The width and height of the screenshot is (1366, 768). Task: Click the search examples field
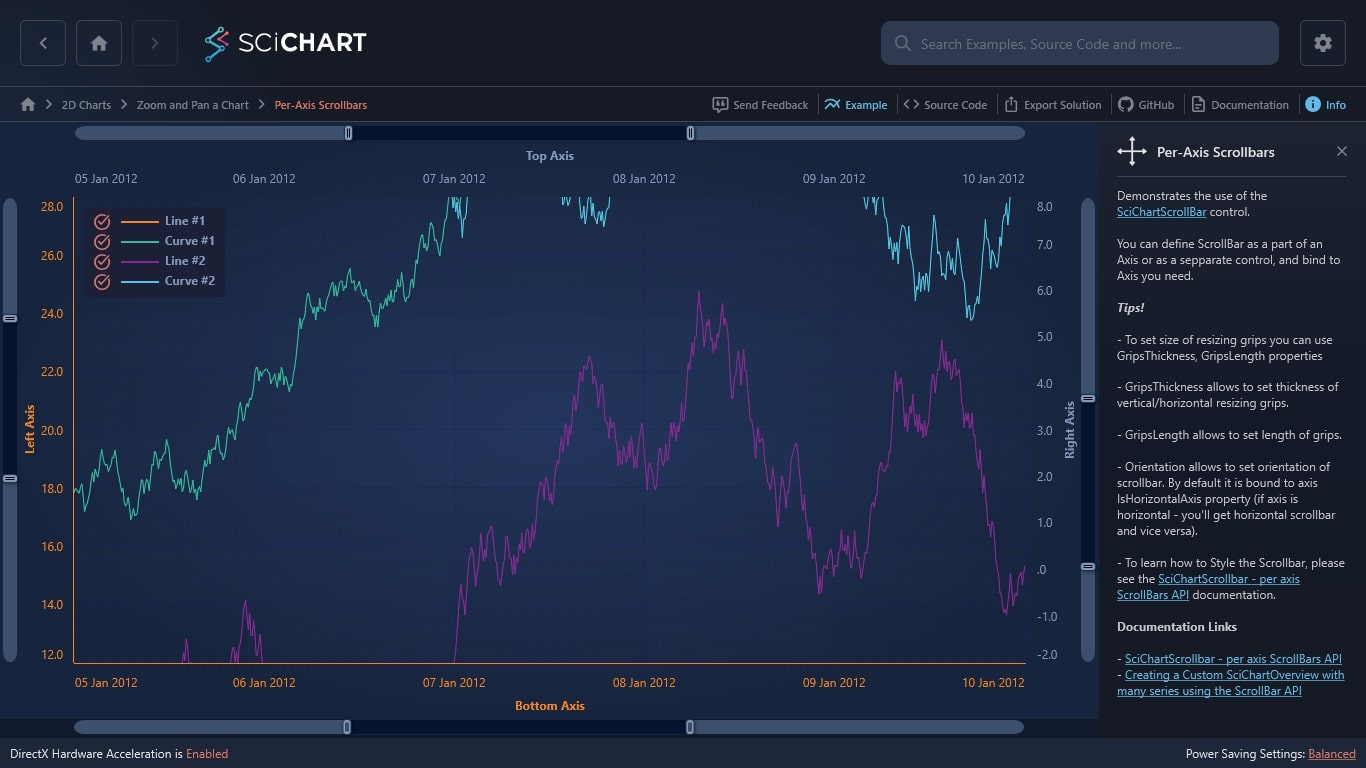pos(1080,43)
